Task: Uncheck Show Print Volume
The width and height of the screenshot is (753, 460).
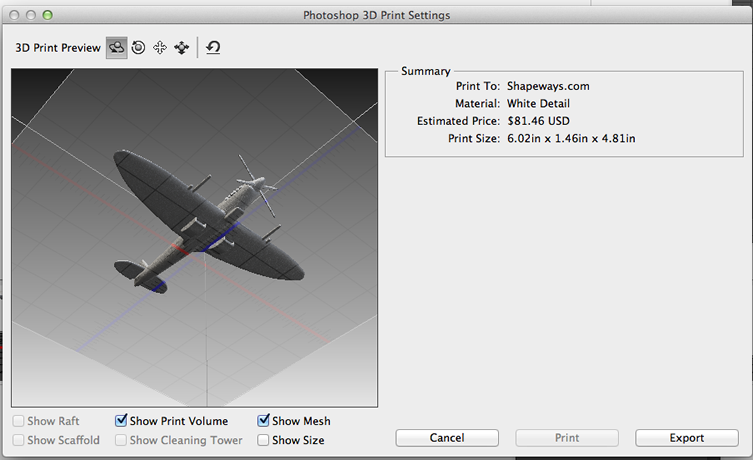Action: pyautogui.click(x=121, y=421)
